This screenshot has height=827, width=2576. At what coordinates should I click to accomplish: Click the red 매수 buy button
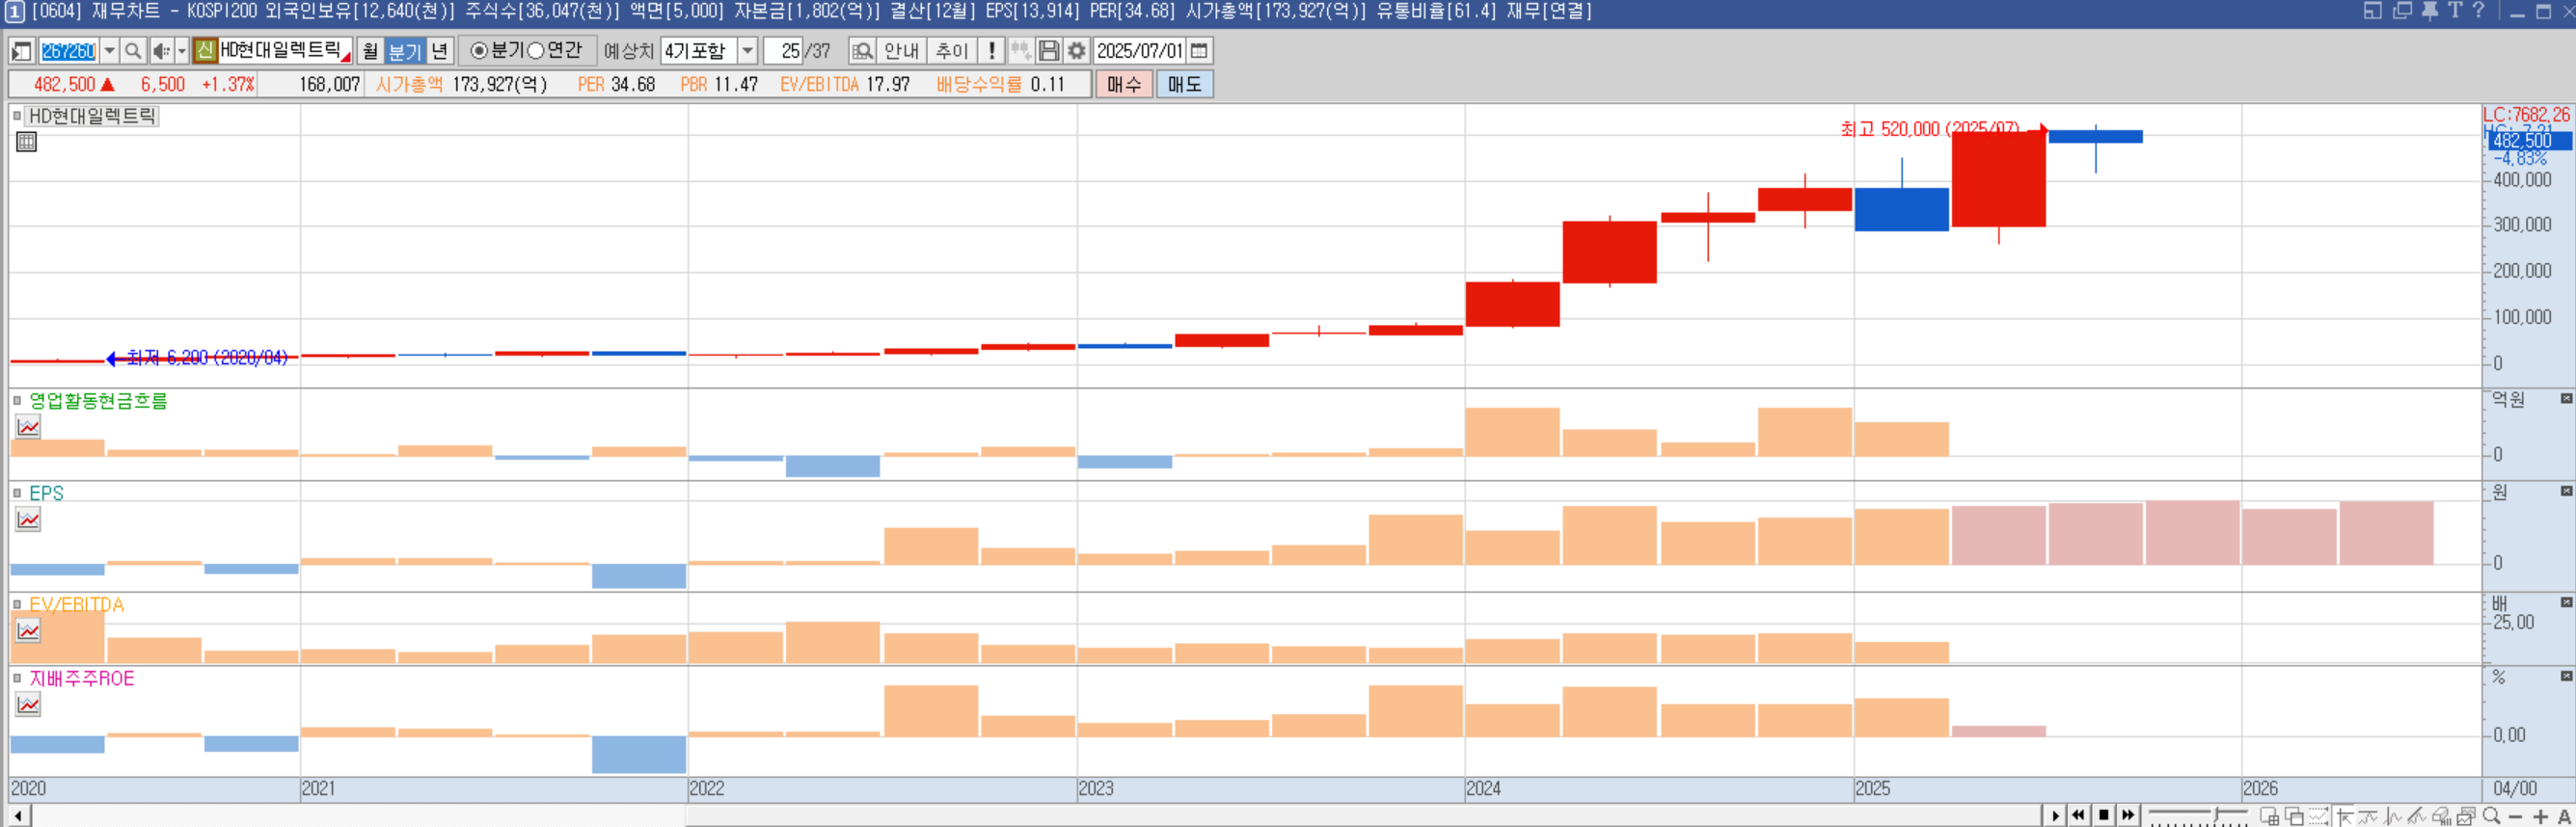pos(1124,85)
